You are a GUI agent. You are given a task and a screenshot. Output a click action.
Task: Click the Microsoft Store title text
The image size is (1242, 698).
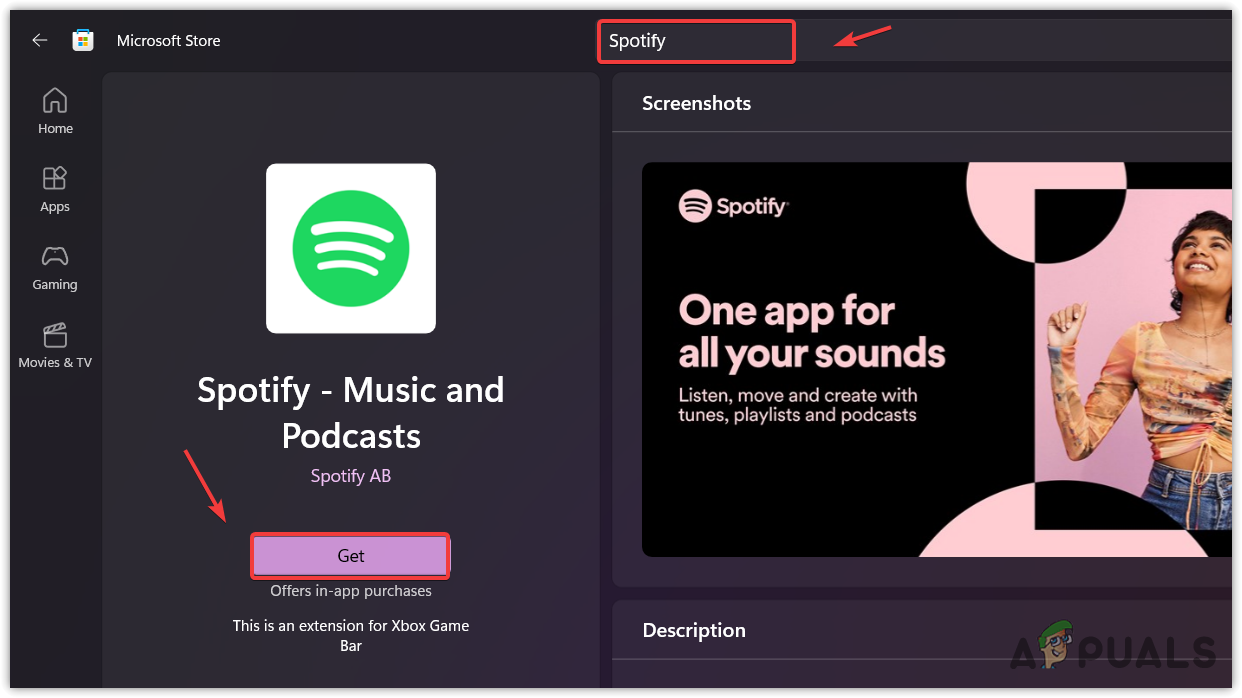click(x=168, y=41)
